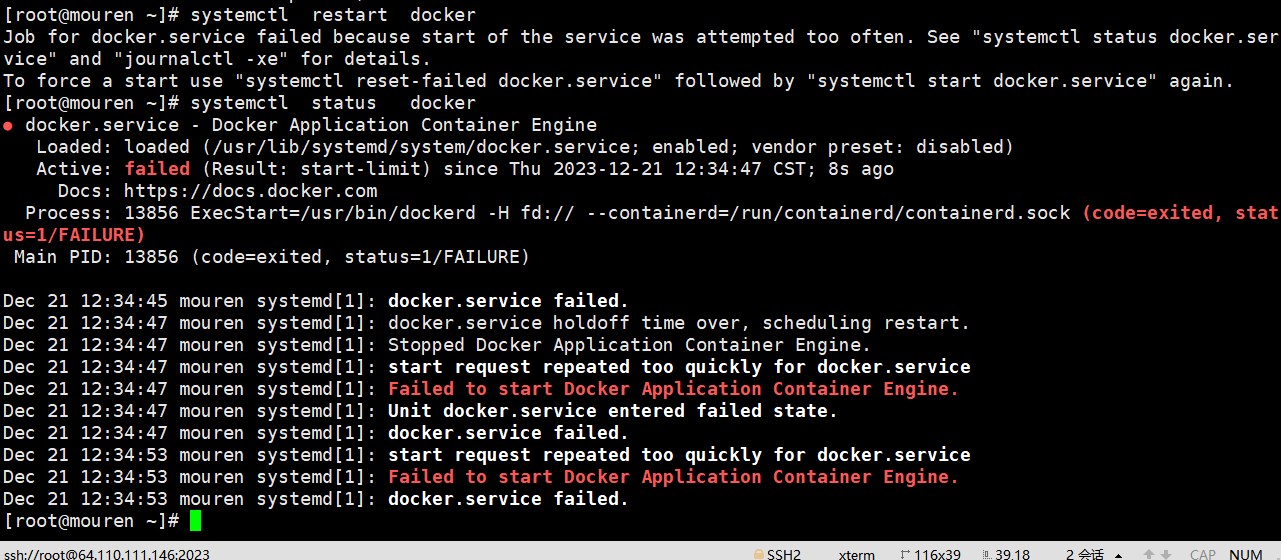1281x560 pixels.
Task: Click the CAP indicator in status bar
Action: click(1203, 554)
